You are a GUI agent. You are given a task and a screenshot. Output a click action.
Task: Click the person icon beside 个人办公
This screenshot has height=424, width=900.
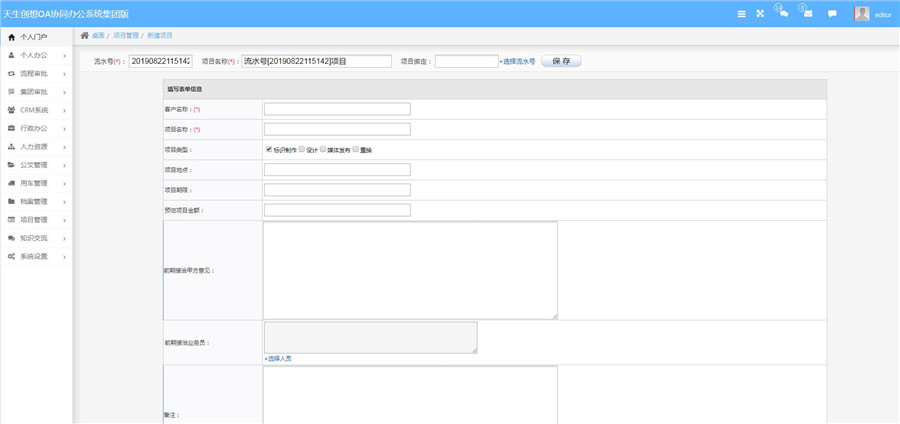click(x=11, y=56)
